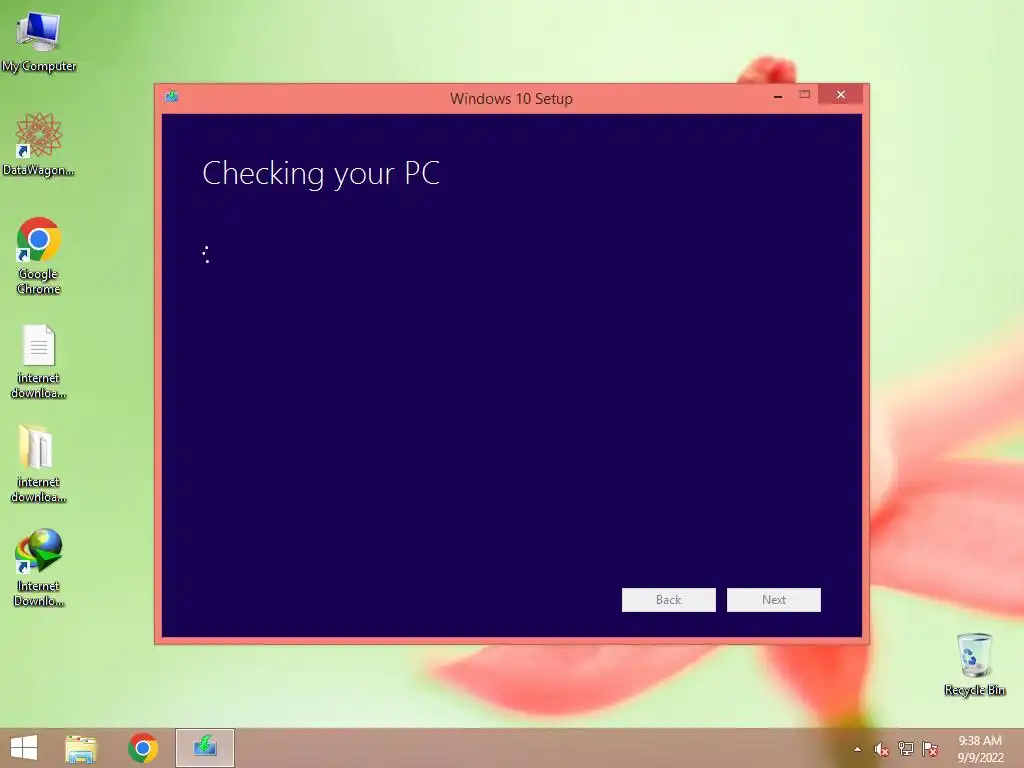The width and height of the screenshot is (1024, 768).
Task: Minimize the Windows 10 Setup window
Action: 778,95
